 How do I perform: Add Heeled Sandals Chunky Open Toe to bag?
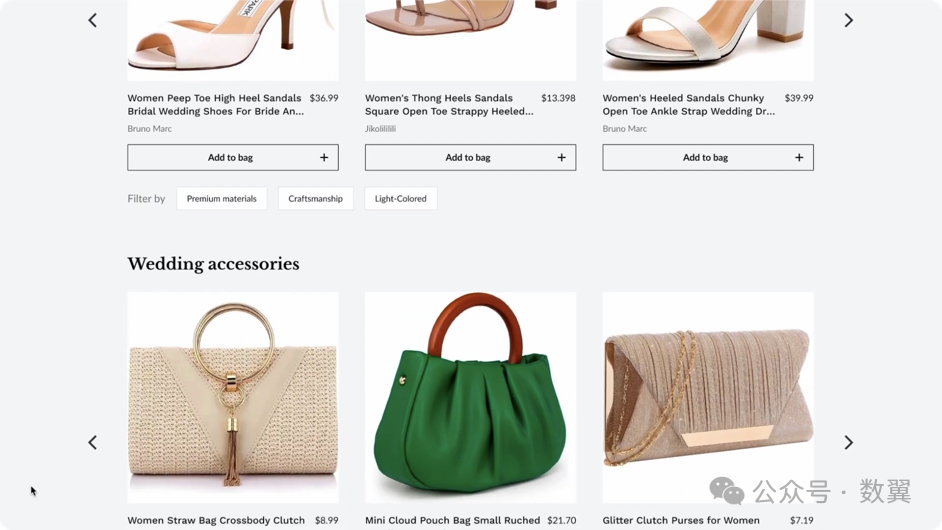pyautogui.click(x=706, y=157)
